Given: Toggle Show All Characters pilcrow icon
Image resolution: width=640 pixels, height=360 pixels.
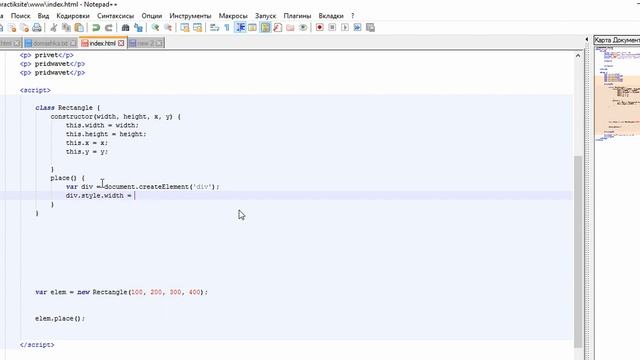Looking at the screenshot, I should click(227, 28).
